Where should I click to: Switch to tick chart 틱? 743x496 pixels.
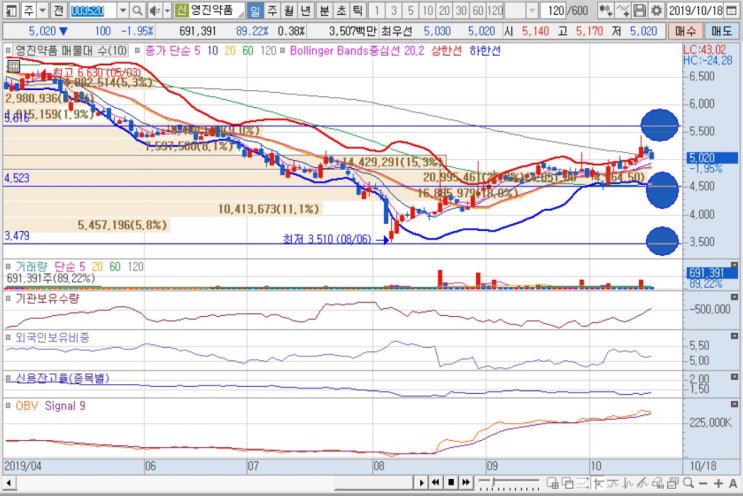[358, 10]
